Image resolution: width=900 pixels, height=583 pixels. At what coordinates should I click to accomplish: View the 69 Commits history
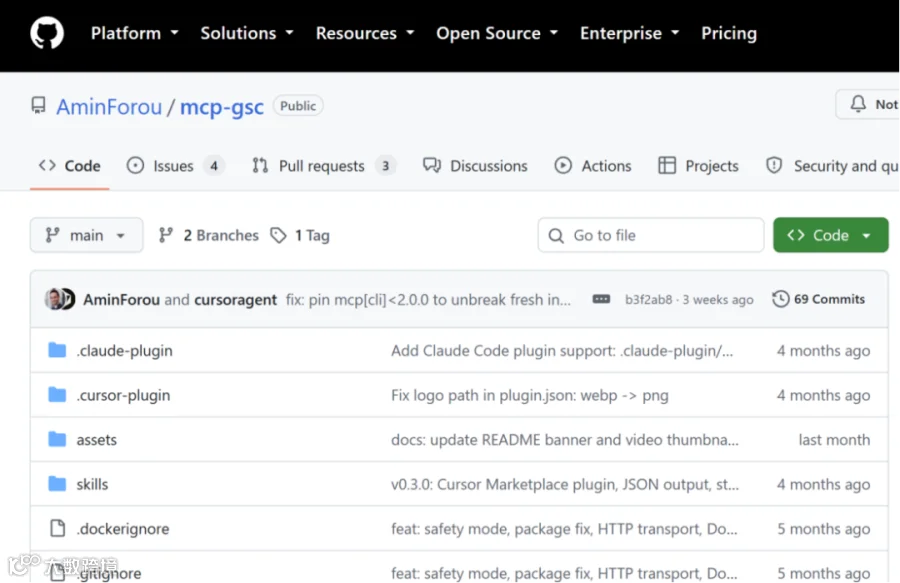point(818,299)
